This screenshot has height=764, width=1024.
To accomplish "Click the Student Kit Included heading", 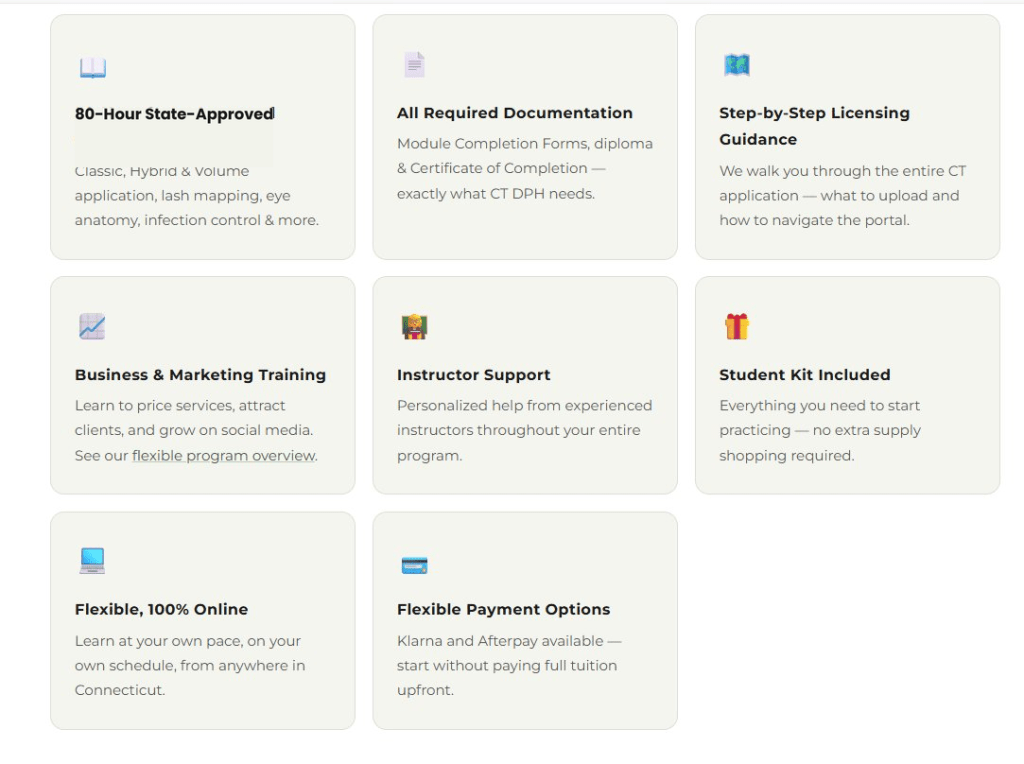I will (804, 375).
